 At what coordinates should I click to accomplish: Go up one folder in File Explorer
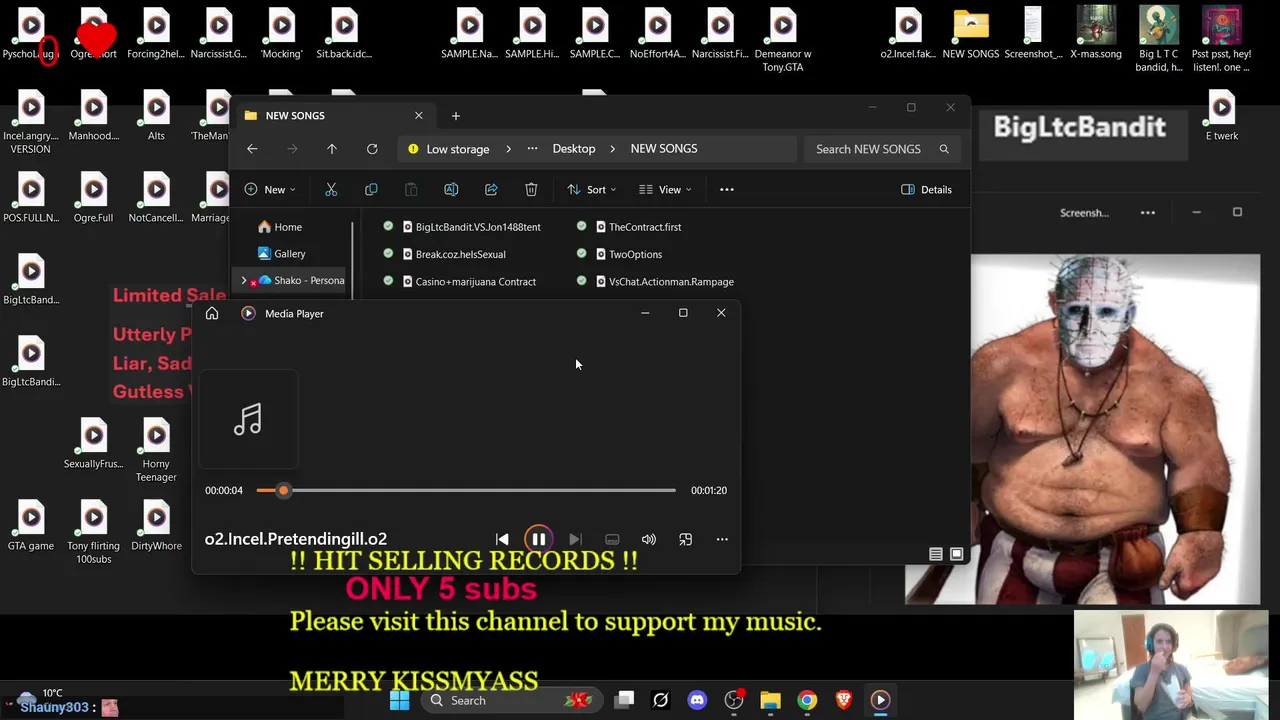pos(332,149)
